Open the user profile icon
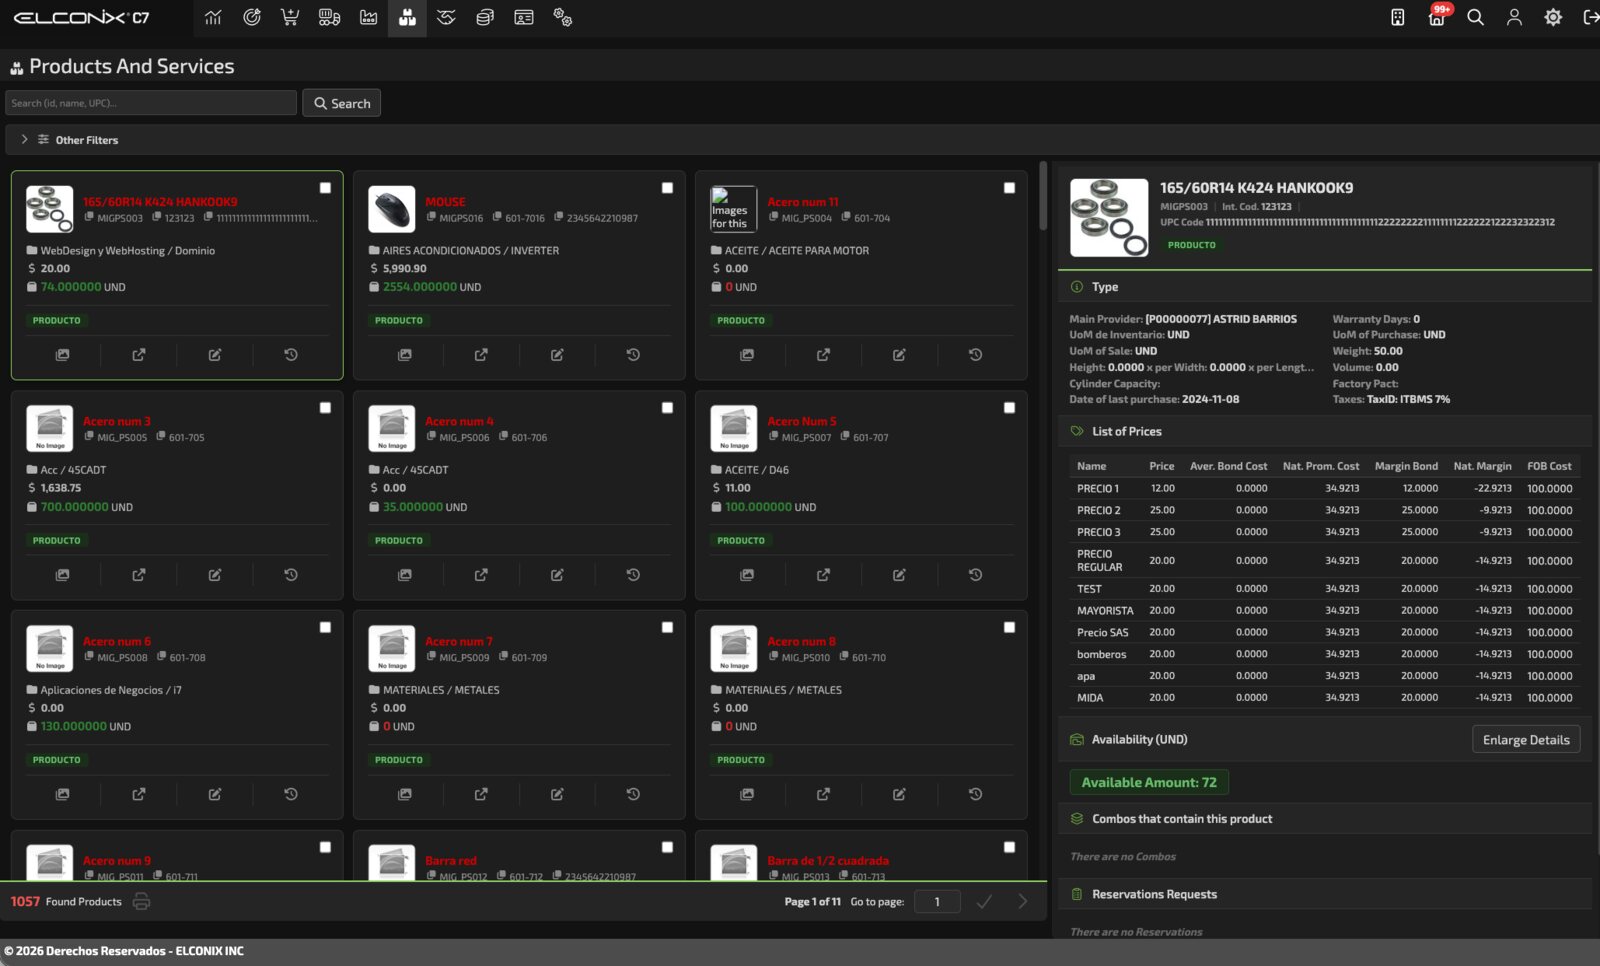Screen dimensions: 1600x966 [1514, 17]
